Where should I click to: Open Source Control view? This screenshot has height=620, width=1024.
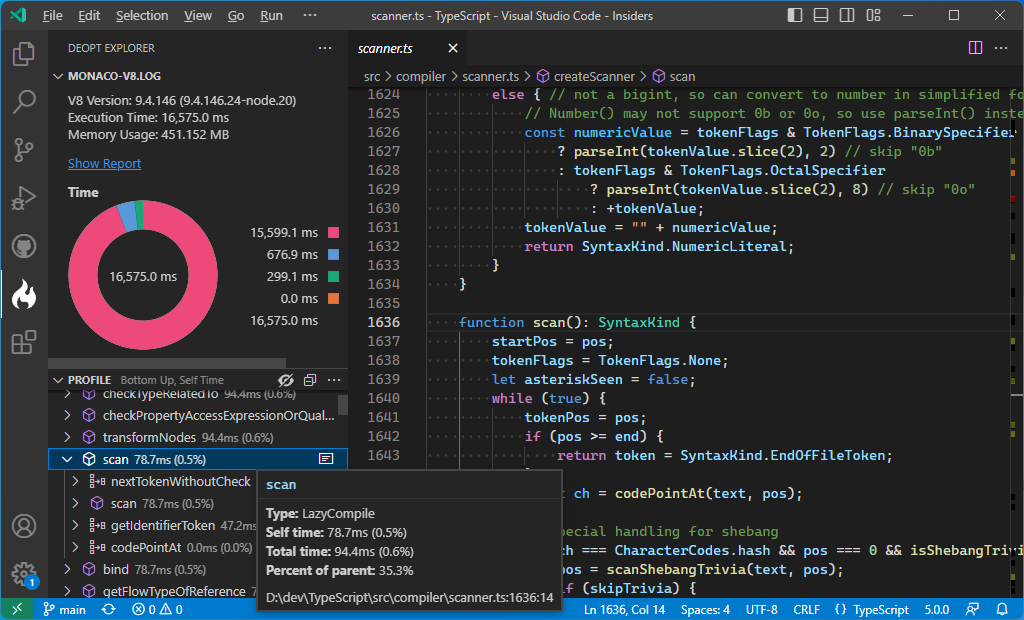click(x=24, y=150)
